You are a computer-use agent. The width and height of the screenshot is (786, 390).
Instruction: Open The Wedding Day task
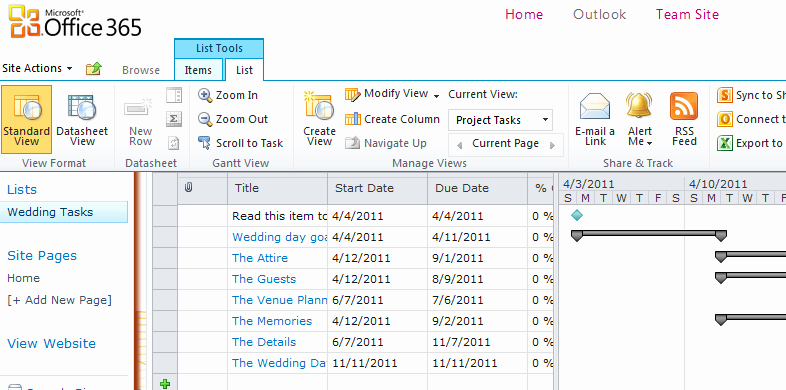point(279,363)
